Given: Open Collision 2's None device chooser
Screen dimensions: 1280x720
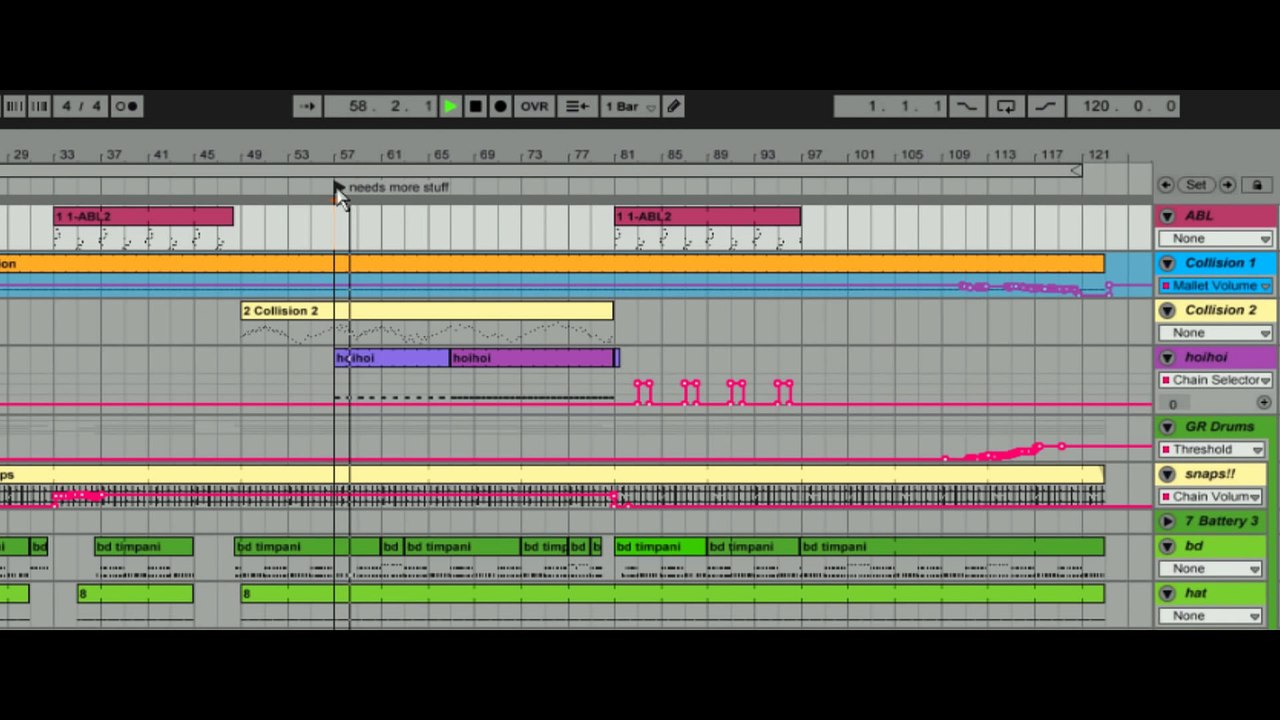Looking at the screenshot, I should pos(1215,332).
